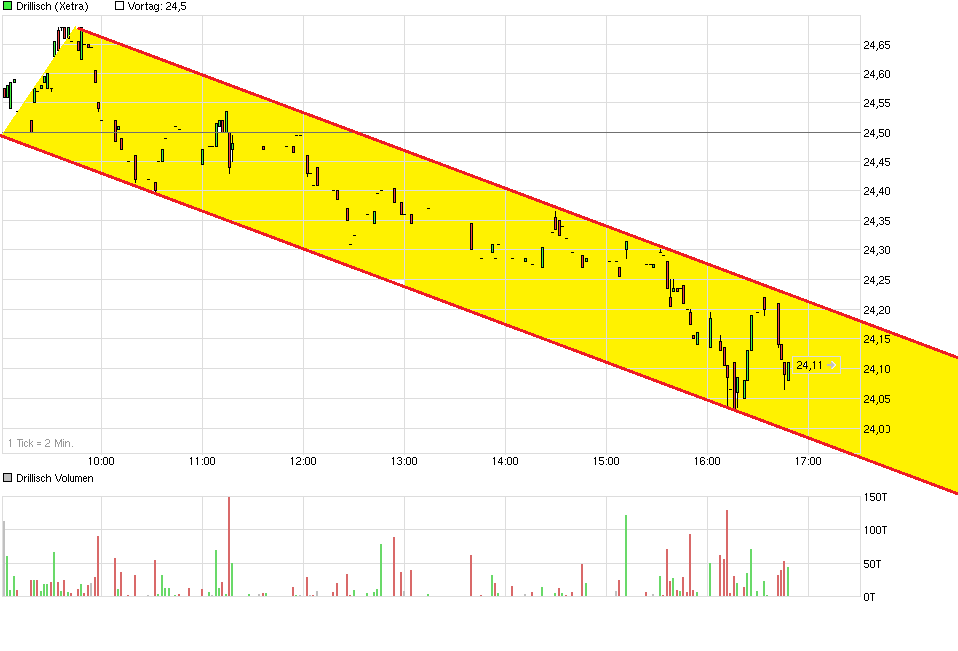Click the 24,60 price axis label
Image resolution: width=958 pixels, height=651 pixels.
click(x=876, y=75)
